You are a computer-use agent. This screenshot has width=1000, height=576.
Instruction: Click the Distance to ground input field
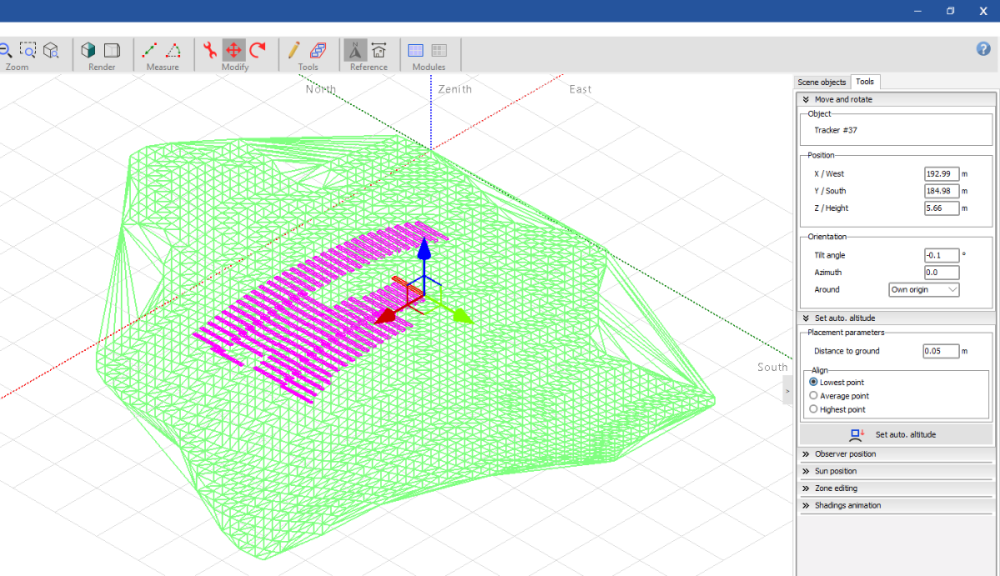tap(941, 351)
